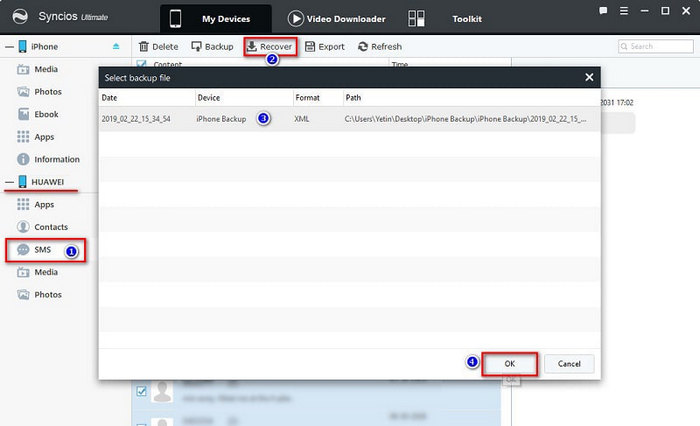Eject the iPhone device

(x=116, y=46)
